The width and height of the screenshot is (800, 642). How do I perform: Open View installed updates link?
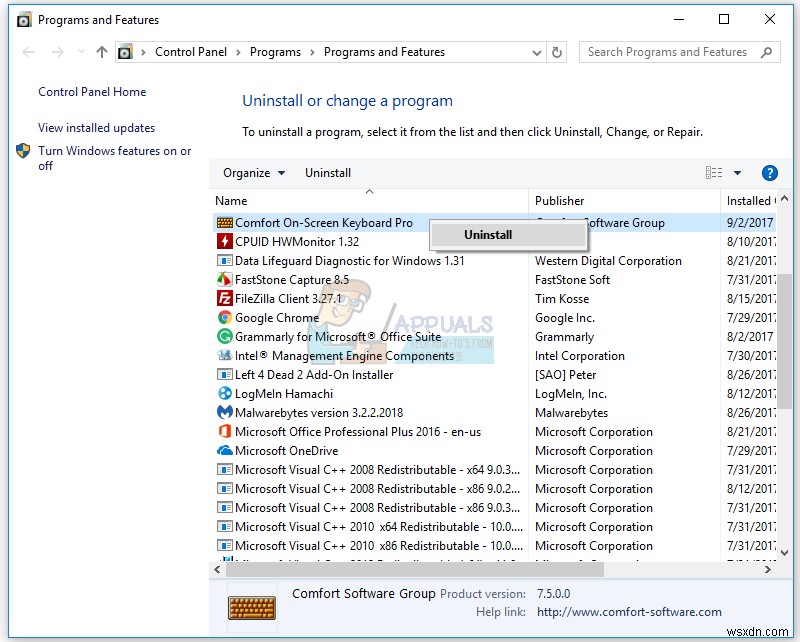coord(96,128)
